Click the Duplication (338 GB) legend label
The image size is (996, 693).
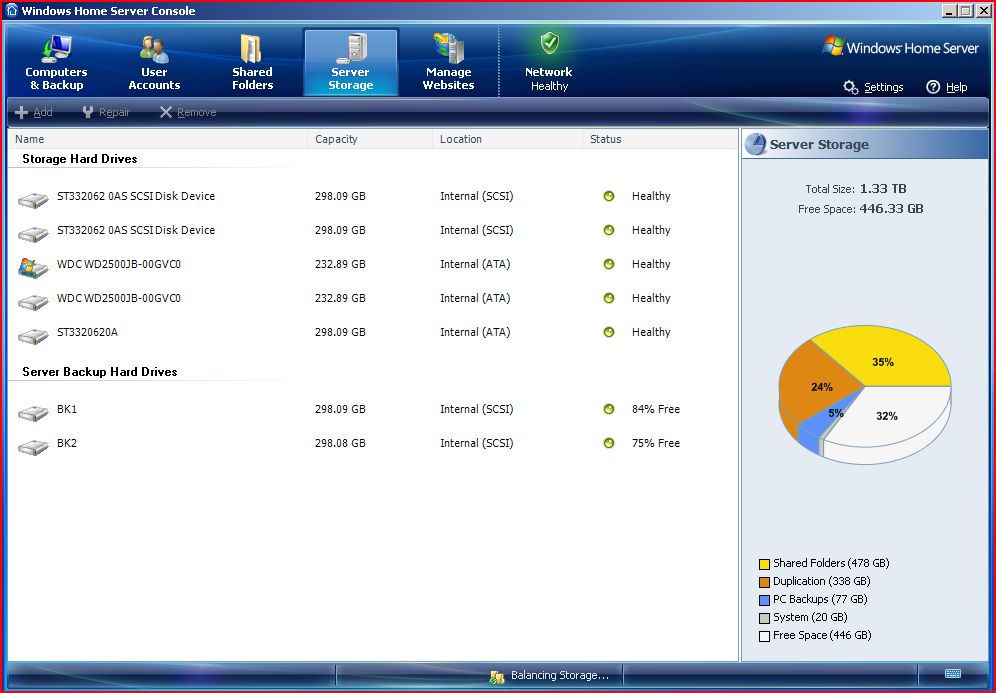(x=821, y=581)
